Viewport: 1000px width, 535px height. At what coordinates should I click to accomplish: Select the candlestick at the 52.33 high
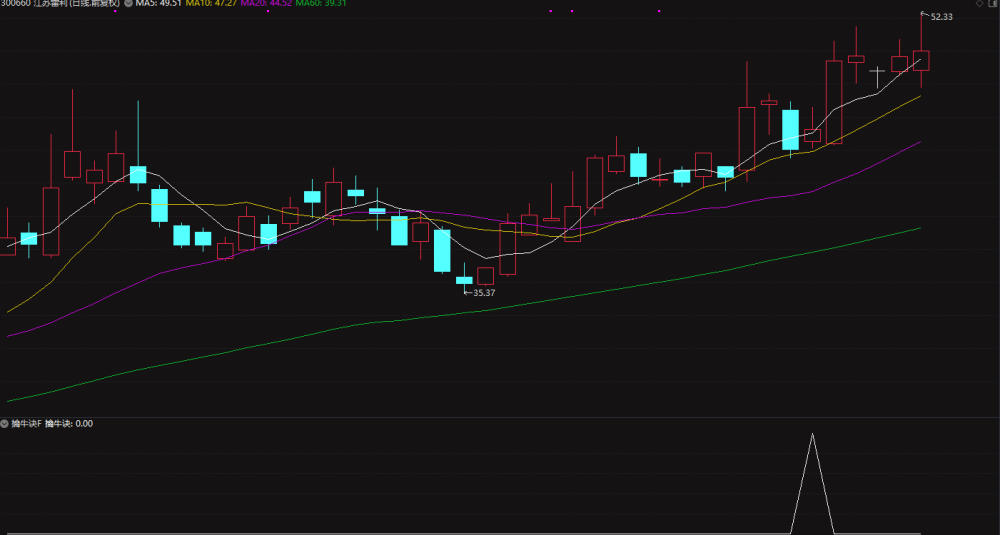click(921, 60)
